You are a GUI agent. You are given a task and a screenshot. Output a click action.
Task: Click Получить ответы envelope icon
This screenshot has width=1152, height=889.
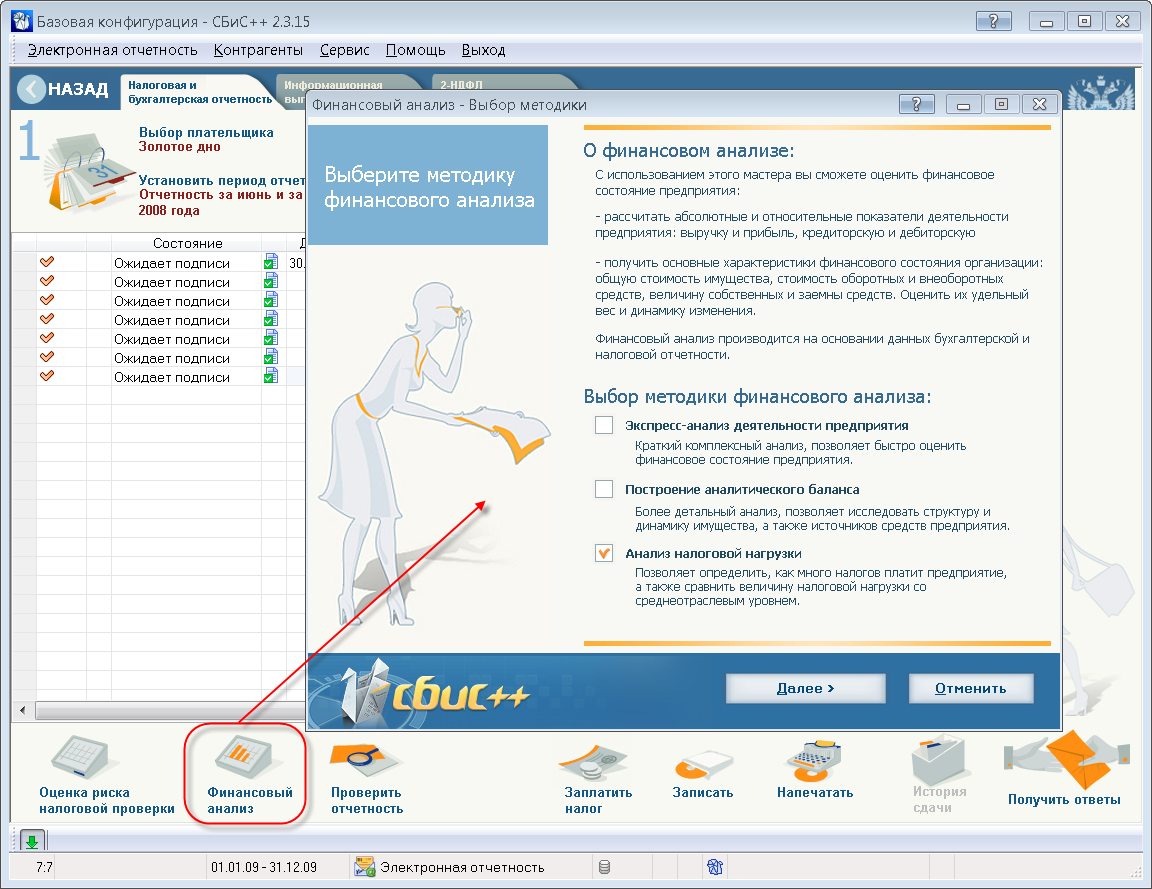1065,760
